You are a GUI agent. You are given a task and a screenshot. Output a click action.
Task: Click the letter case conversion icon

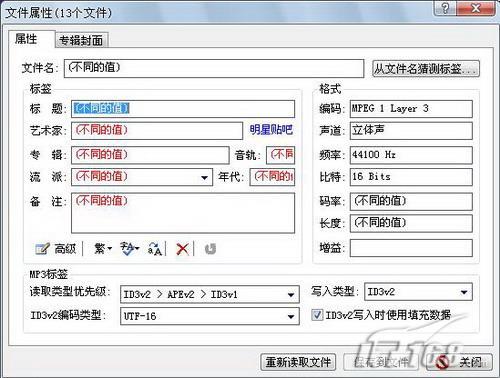pyautogui.click(x=155, y=249)
